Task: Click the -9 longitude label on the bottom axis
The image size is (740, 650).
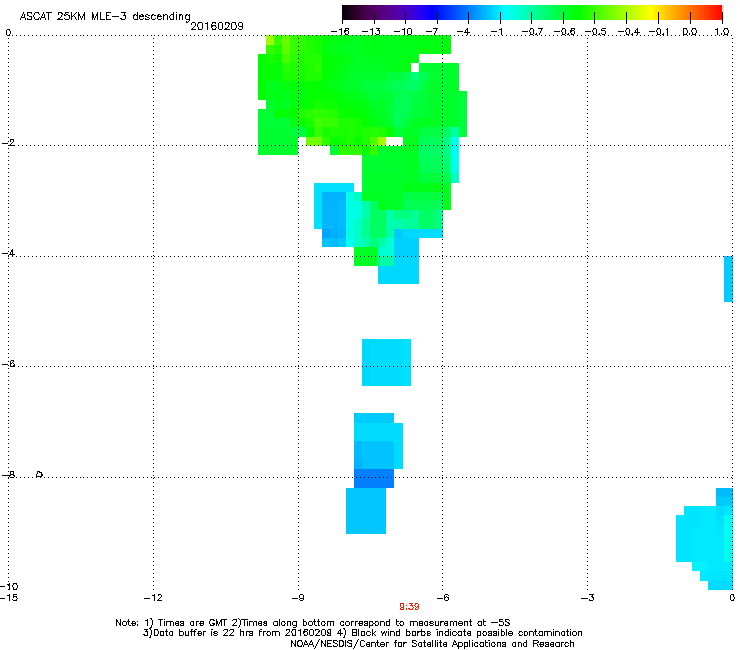Action: 298,598
